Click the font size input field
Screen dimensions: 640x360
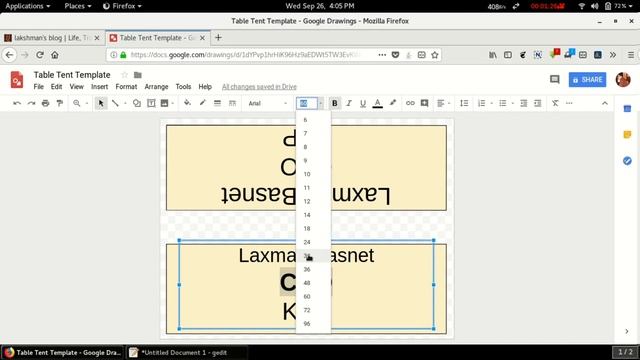pos(307,103)
